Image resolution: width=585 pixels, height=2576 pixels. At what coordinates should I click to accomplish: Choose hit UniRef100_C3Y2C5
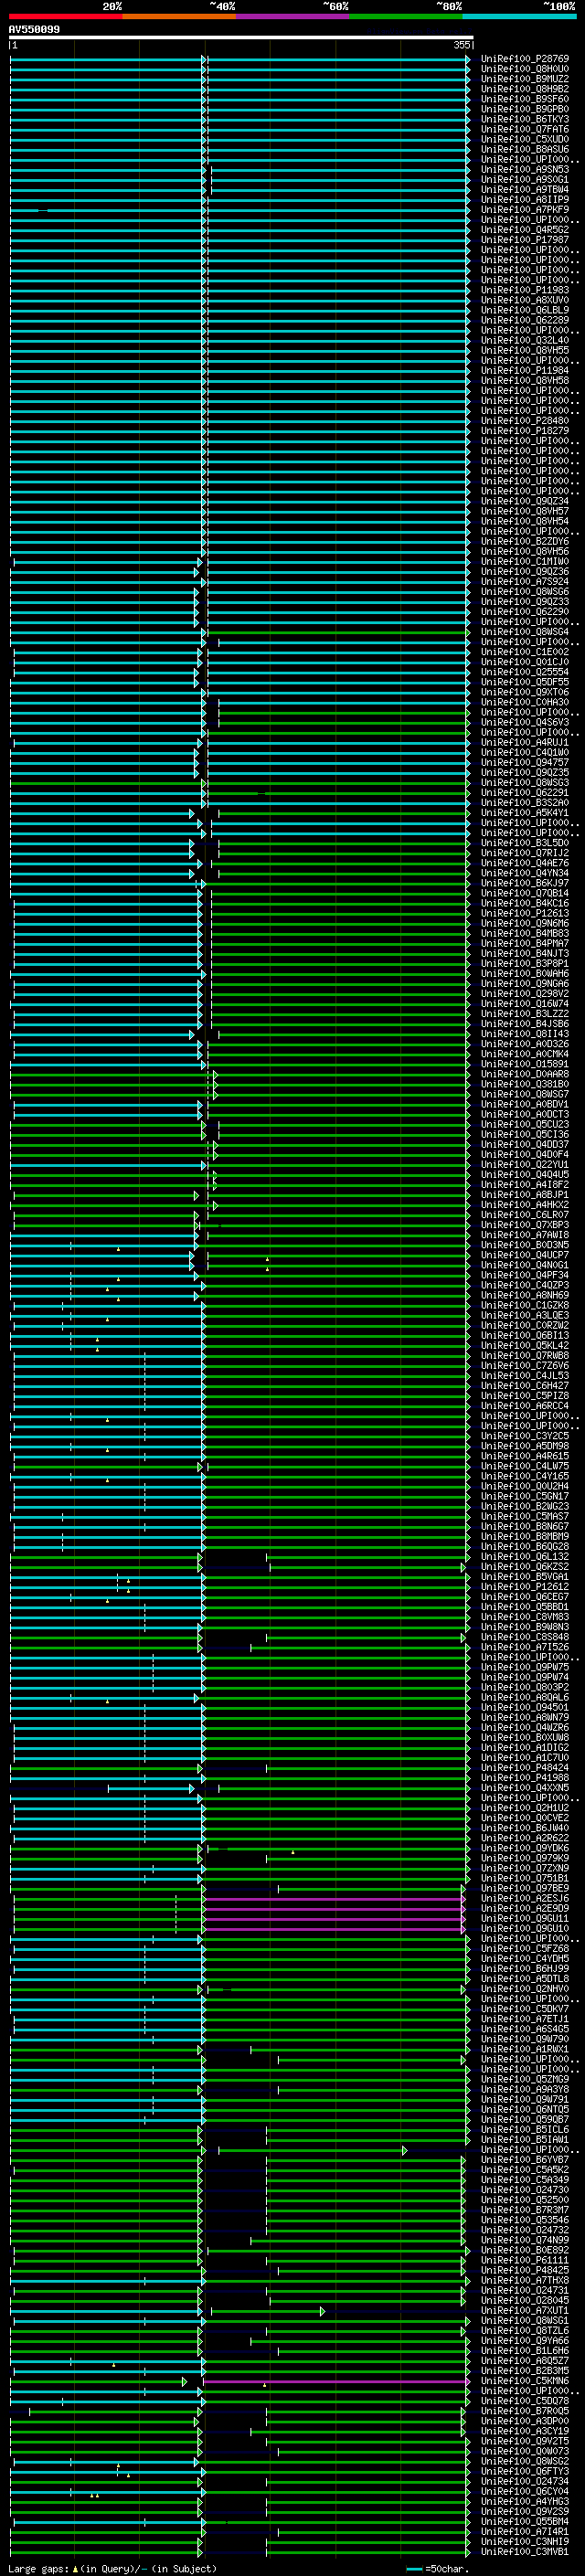point(525,1436)
